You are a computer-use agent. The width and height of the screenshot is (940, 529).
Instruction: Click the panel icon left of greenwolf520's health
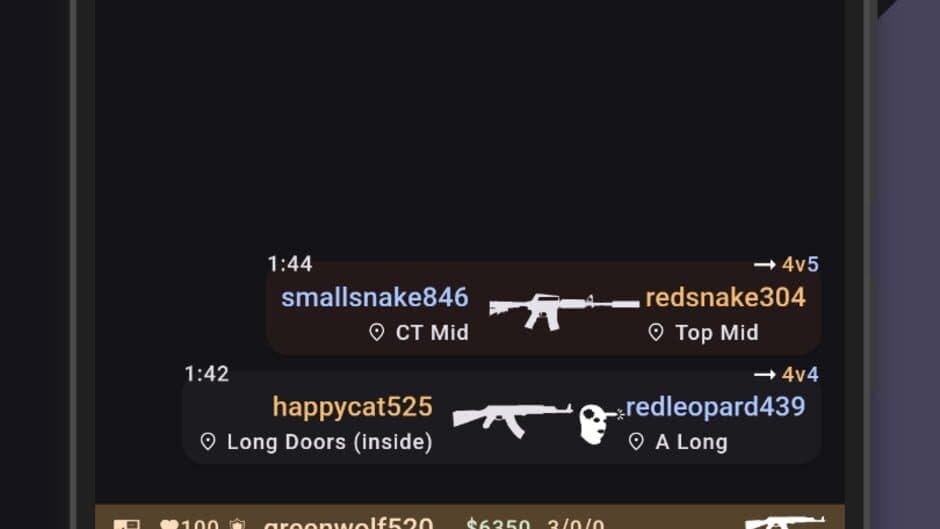click(x=126, y=524)
